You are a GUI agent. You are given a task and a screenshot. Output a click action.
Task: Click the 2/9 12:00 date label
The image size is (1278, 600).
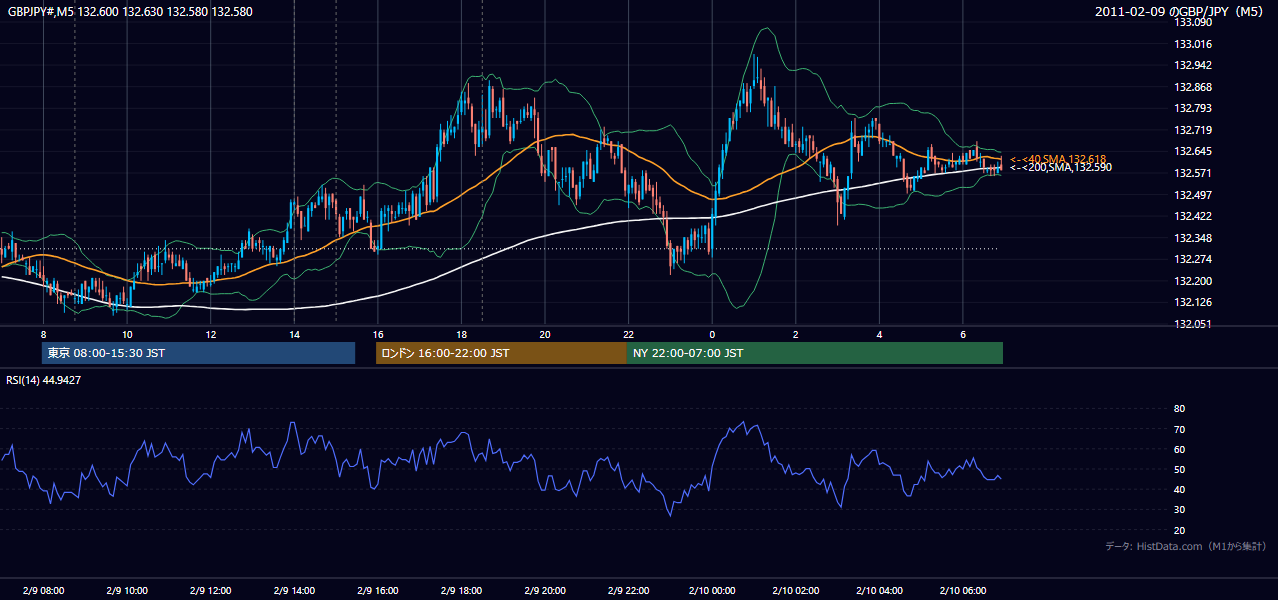tap(210, 591)
